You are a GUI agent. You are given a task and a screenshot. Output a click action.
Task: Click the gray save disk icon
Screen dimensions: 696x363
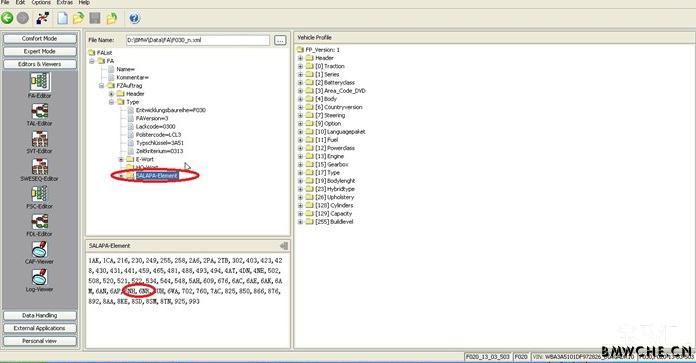tap(95, 18)
